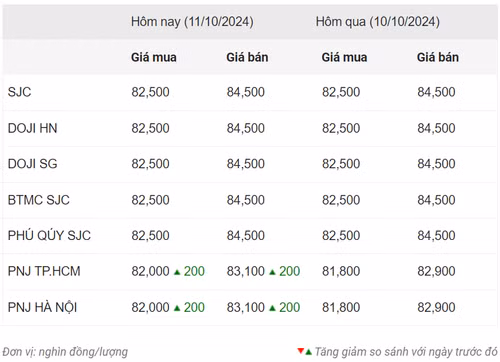Click SJC today's selling price 84,500

[246, 92]
